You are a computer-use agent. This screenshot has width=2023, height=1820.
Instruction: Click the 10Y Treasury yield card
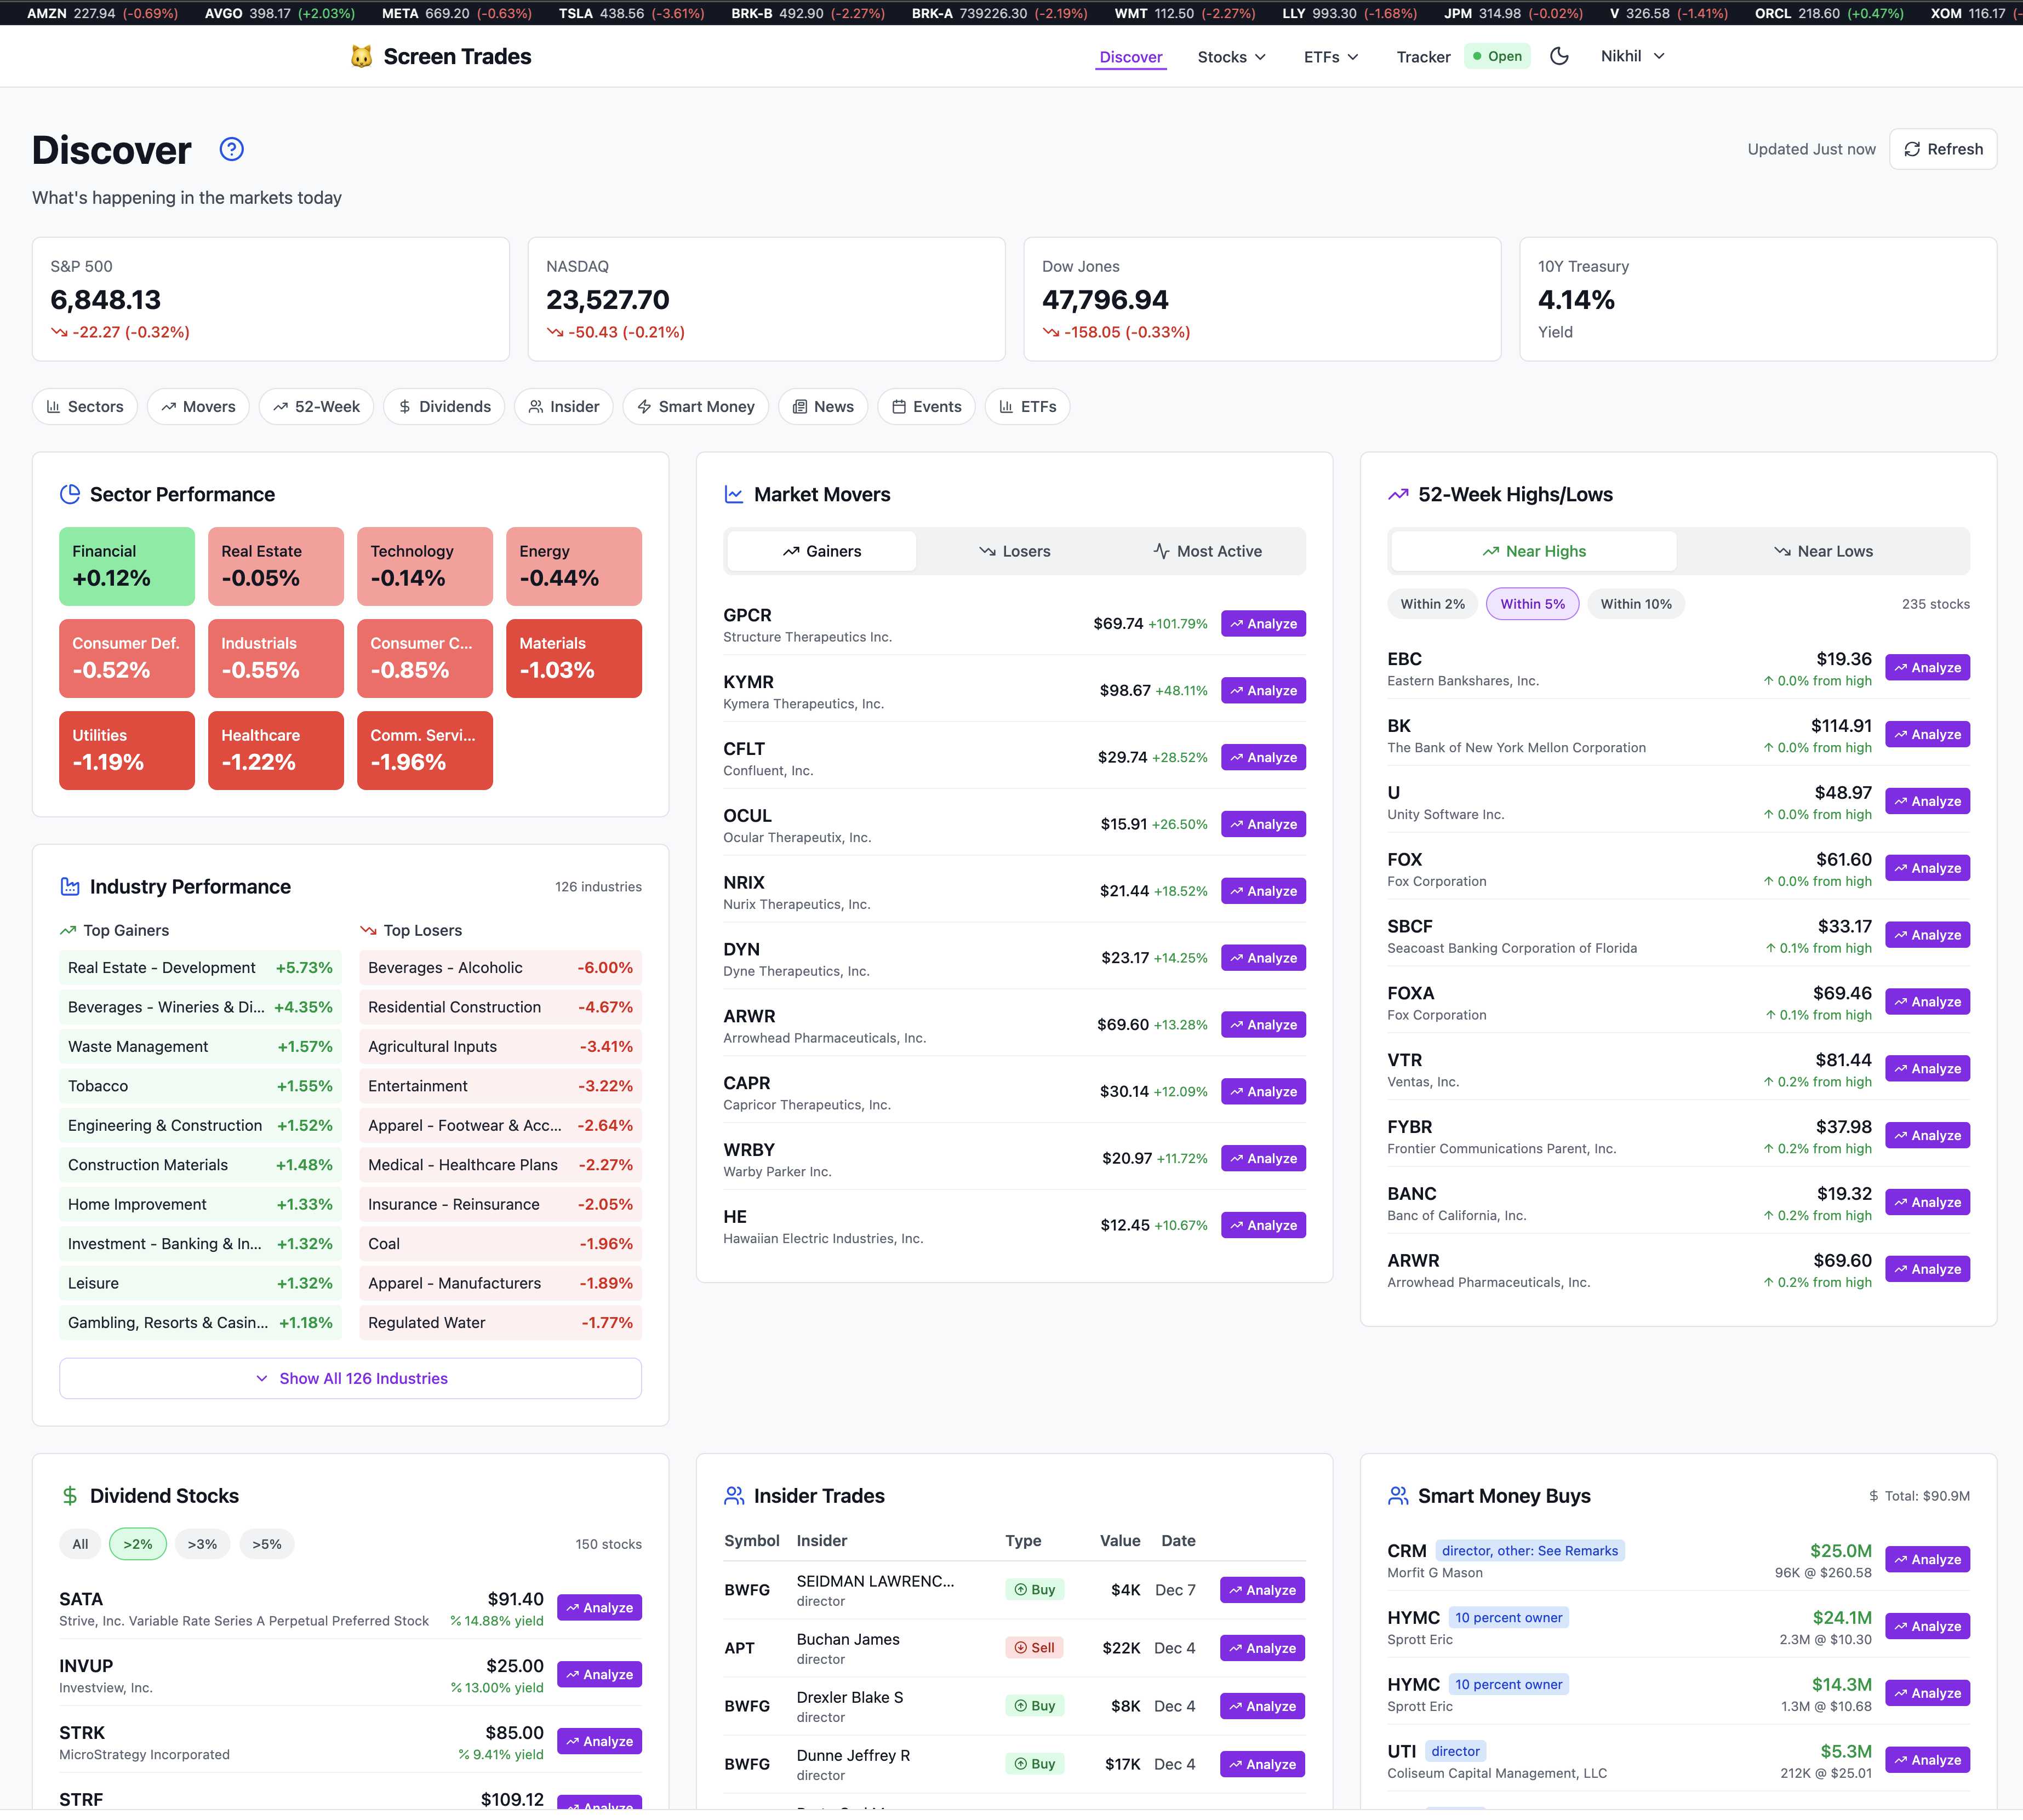click(x=1758, y=299)
